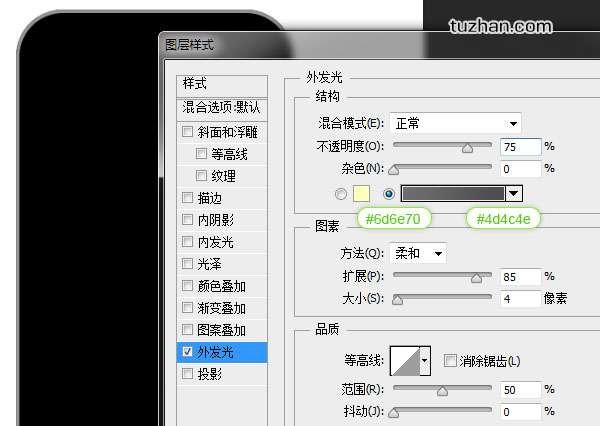Select the 颜色叠加 style entry
The image size is (600, 426).
[222, 286]
